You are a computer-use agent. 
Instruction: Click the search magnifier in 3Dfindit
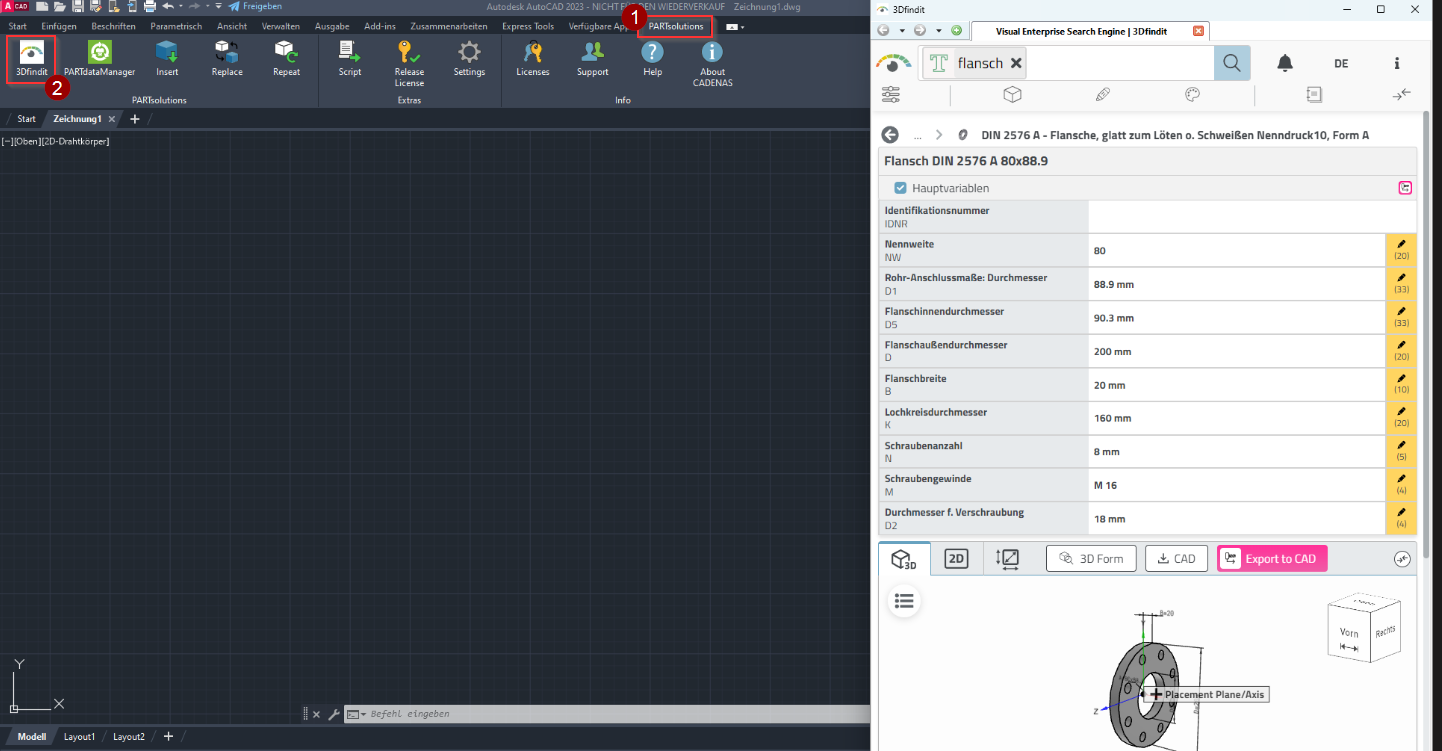click(x=1232, y=63)
